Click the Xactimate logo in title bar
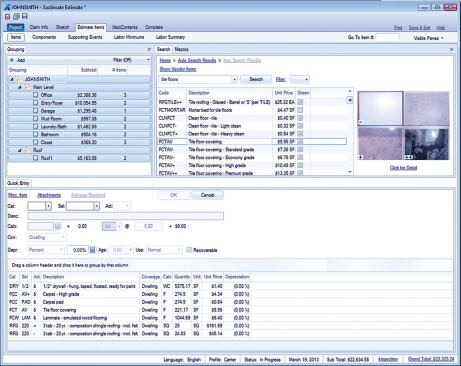This screenshot has width=461, height=366. tap(7, 7)
